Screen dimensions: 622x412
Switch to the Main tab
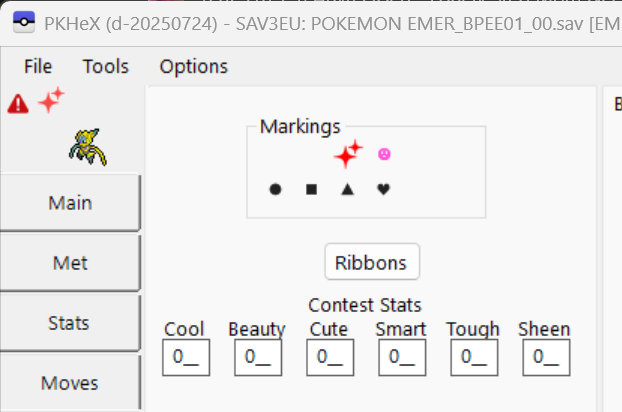click(x=70, y=203)
